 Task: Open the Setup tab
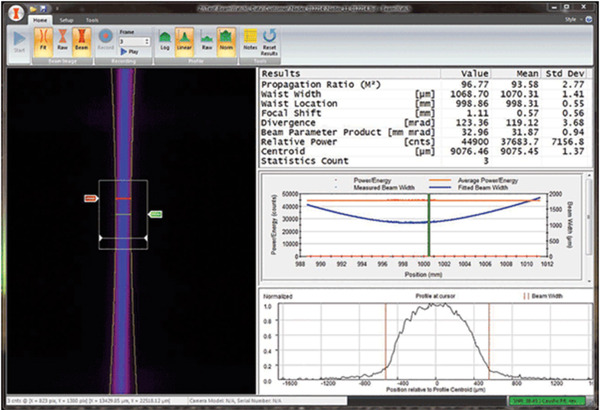[x=66, y=19]
